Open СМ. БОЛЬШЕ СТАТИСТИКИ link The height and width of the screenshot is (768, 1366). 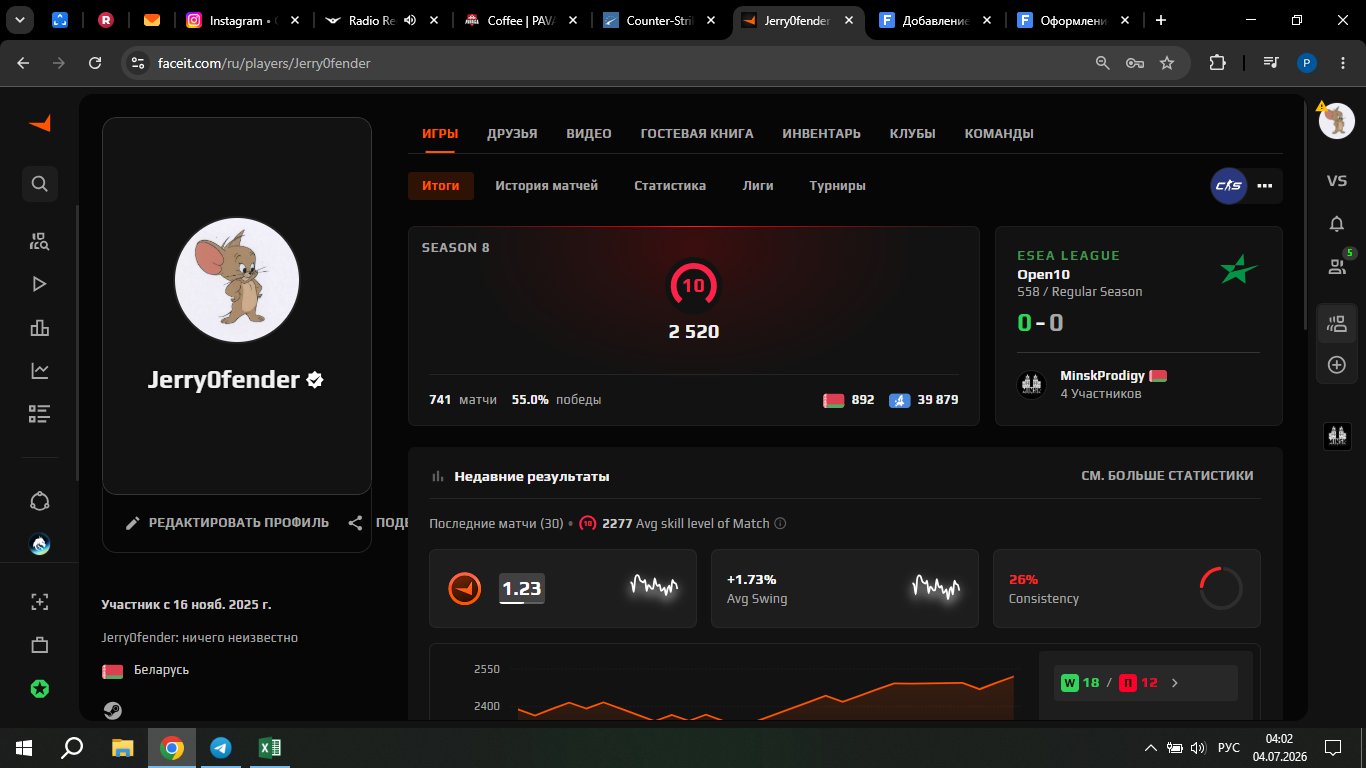pyautogui.click(x=1167, y=476)
